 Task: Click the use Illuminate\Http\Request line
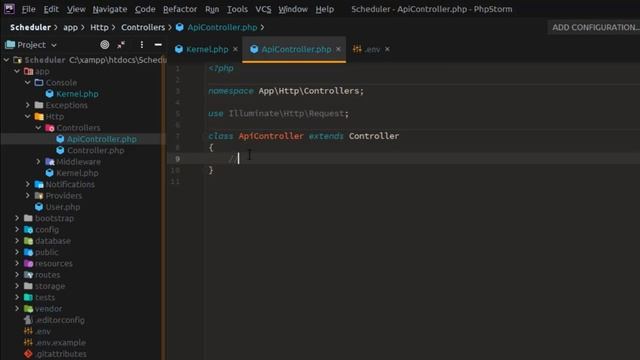point(278,113)
